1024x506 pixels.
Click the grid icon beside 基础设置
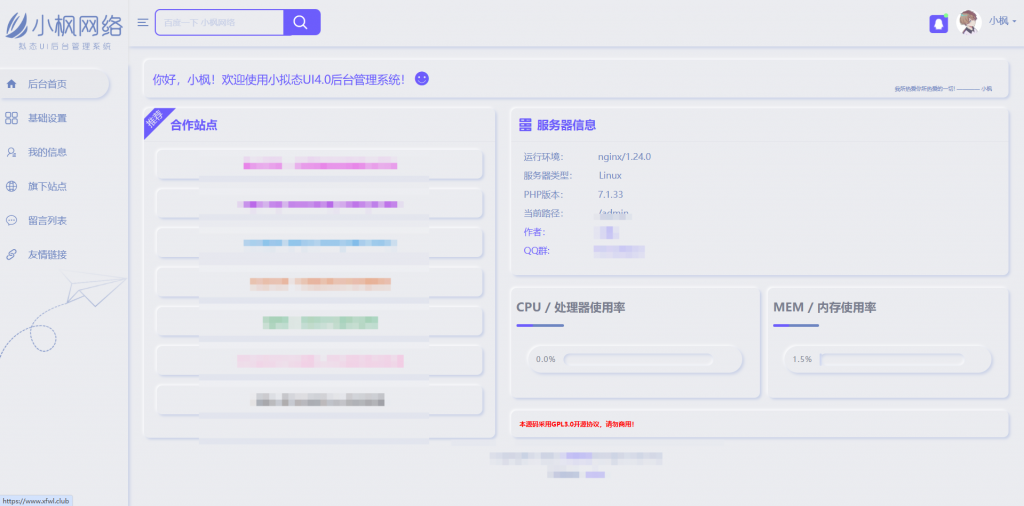11,118
